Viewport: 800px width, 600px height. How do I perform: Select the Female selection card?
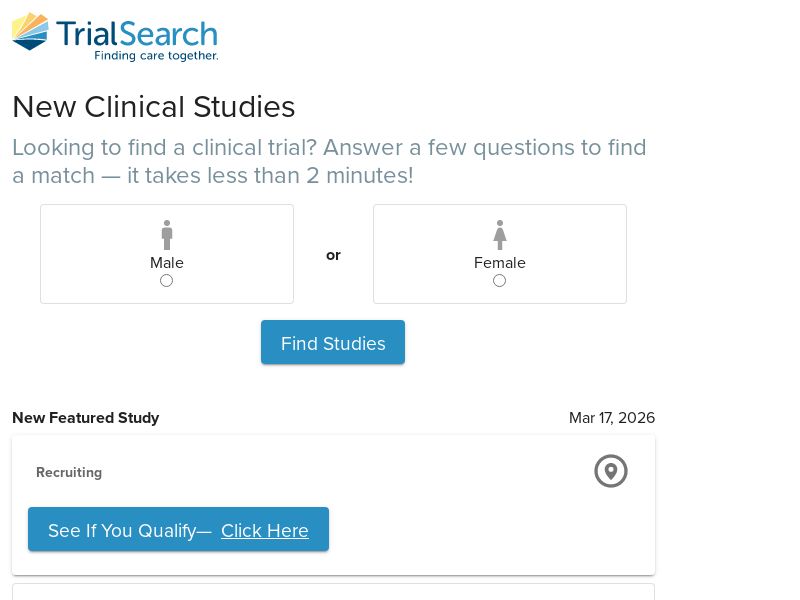click(x=499, y=253)
